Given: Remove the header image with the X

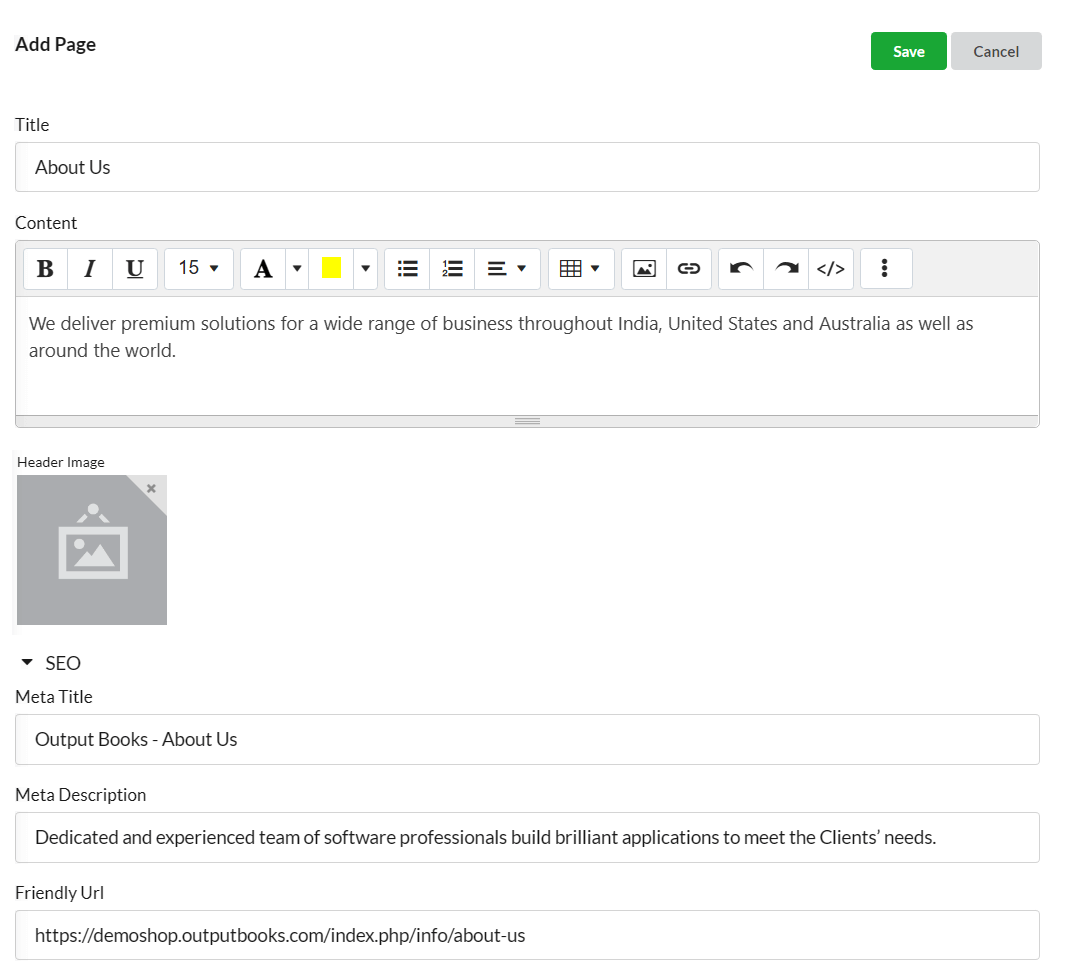Looking at the screenshot, I should [x=151, y=488].
